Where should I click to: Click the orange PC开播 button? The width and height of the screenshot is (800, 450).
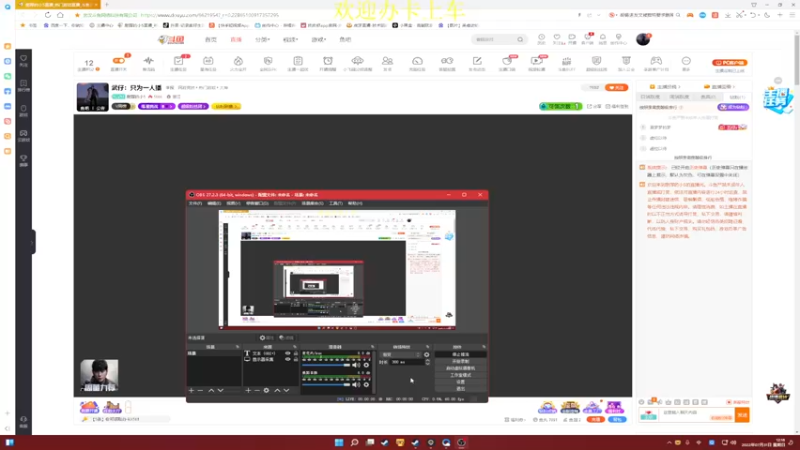coord(730,63)
